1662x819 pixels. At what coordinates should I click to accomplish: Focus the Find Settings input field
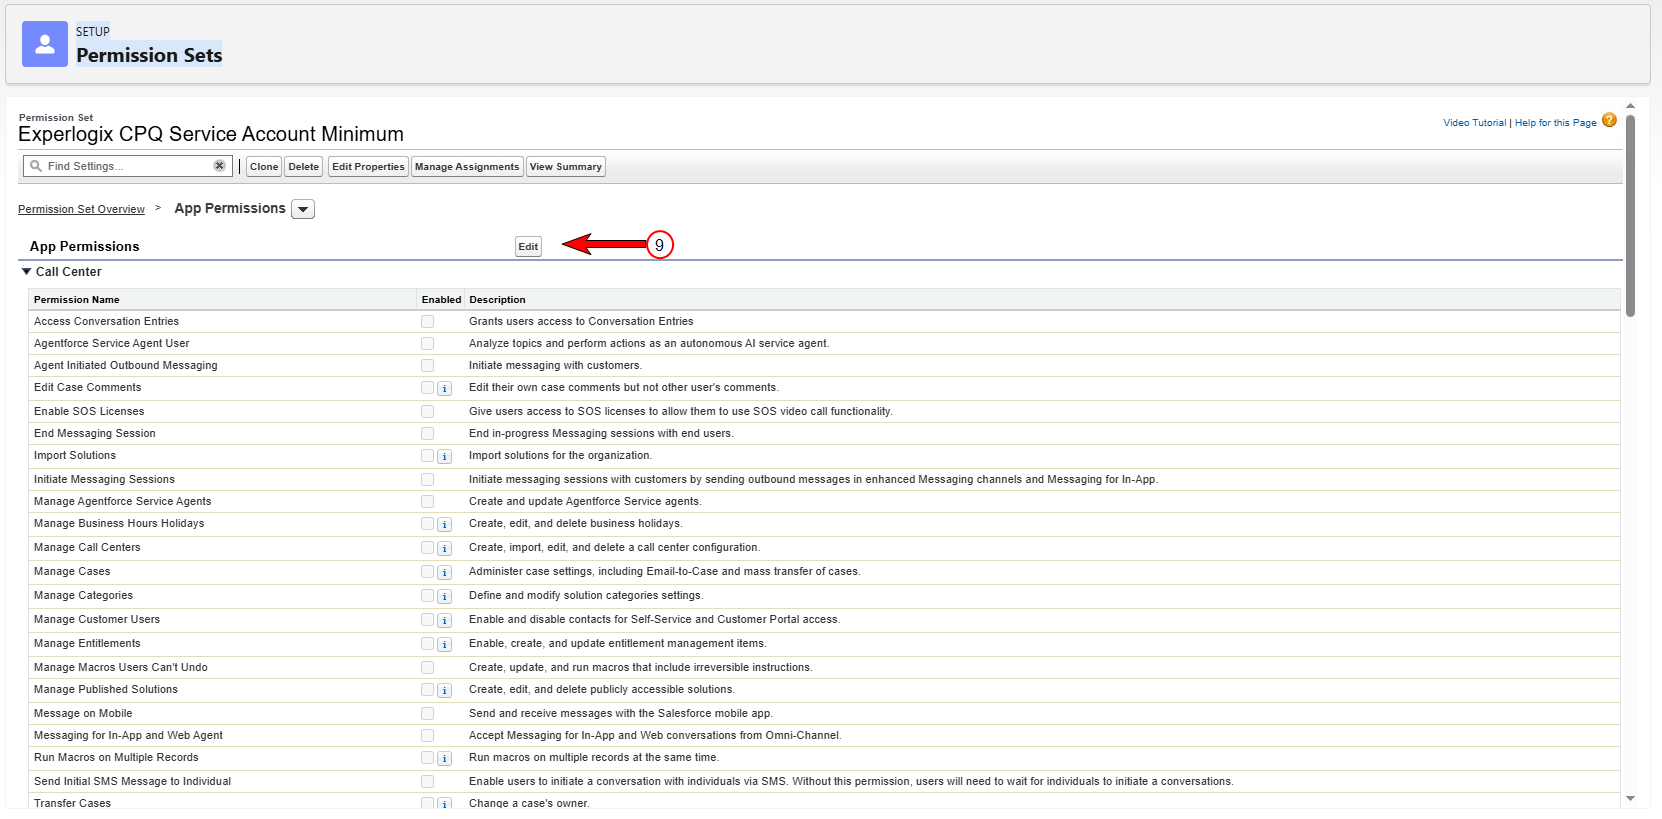(x=127, y=166)
